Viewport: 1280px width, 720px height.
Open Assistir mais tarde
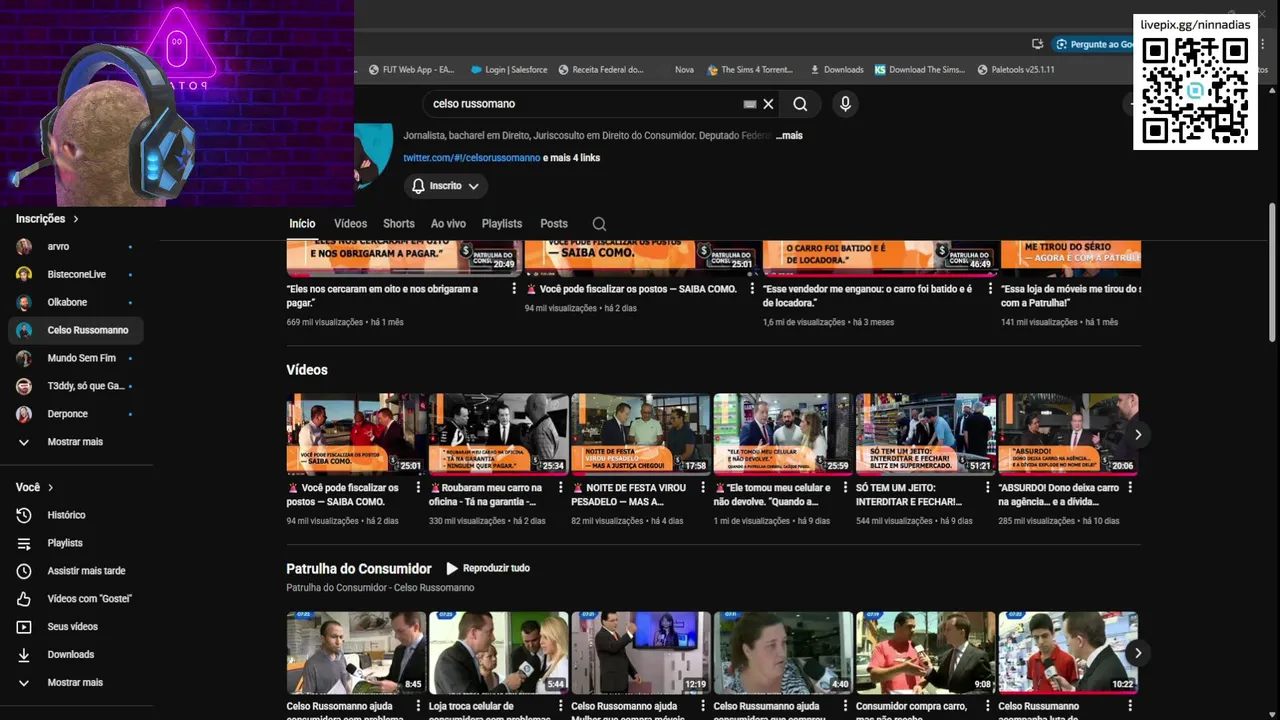click(x=86, y=571)
